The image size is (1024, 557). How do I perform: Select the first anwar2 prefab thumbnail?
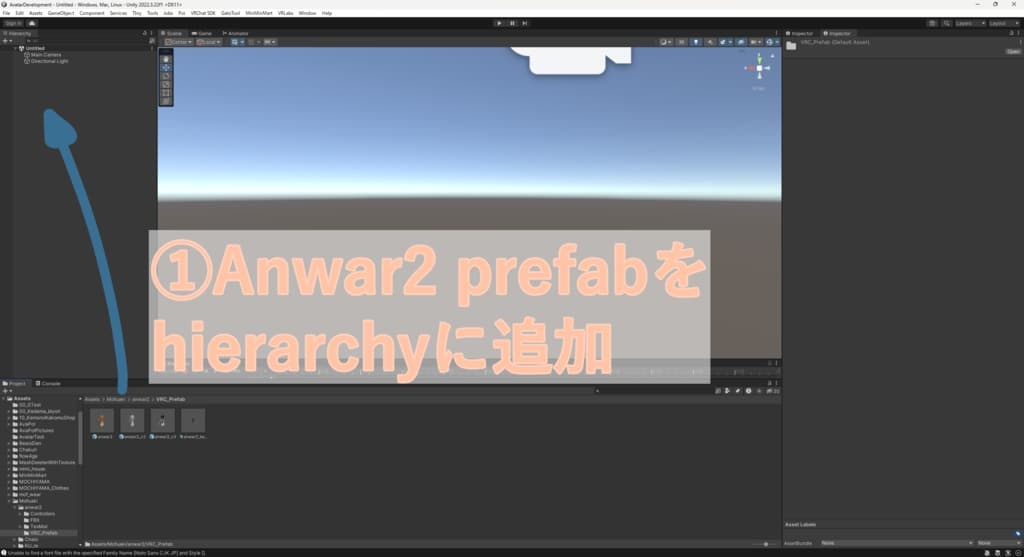(x=102, y=420)
